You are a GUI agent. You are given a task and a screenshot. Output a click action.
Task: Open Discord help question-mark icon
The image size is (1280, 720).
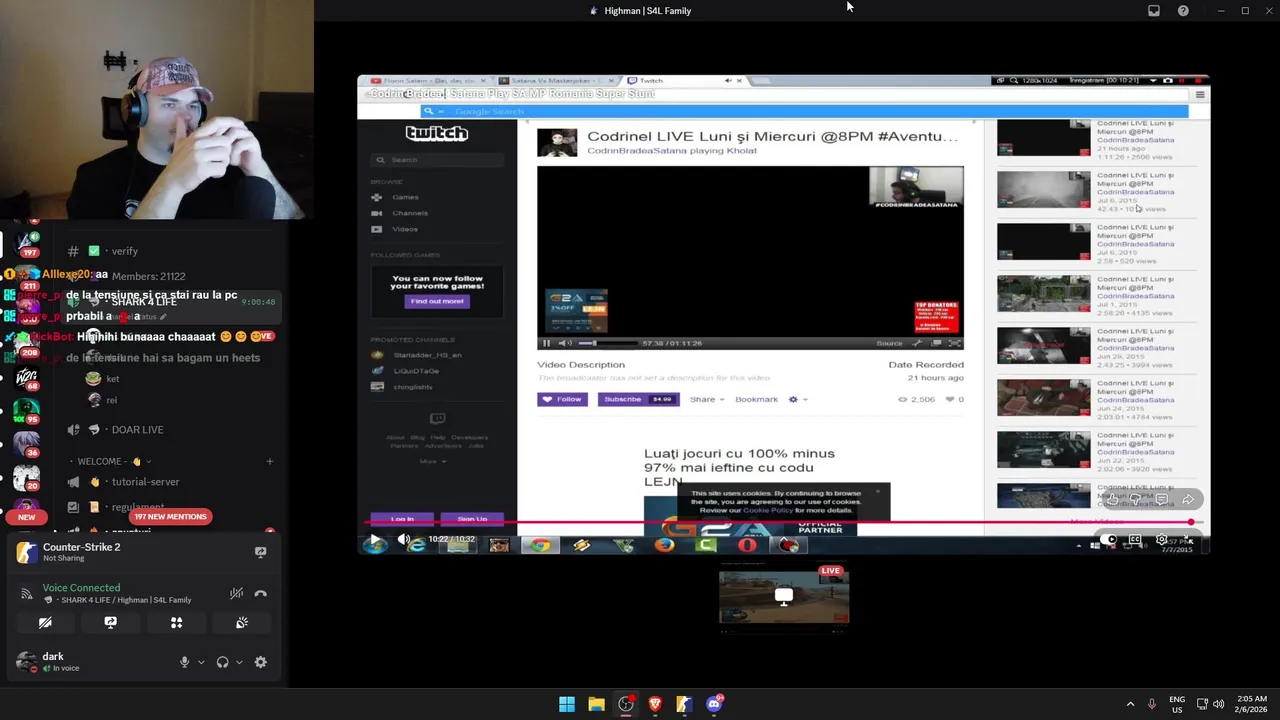tap(1183, 11)
